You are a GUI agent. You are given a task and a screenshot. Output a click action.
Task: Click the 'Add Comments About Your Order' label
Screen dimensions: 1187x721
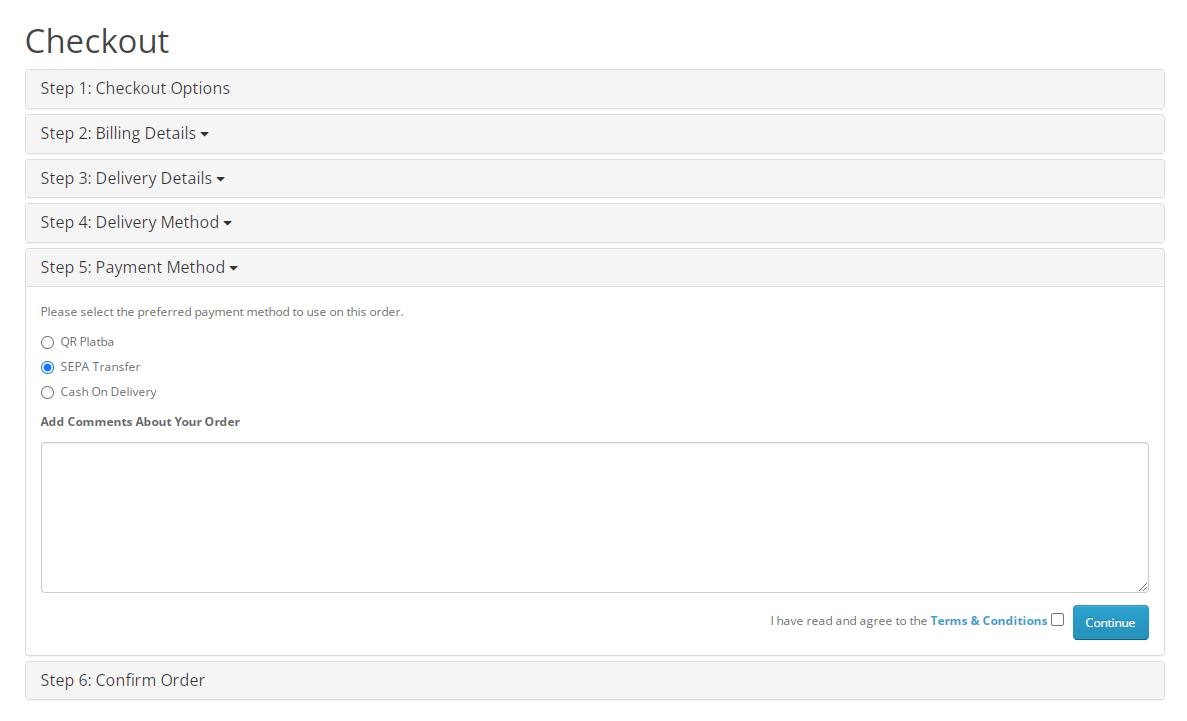[140, 422]
